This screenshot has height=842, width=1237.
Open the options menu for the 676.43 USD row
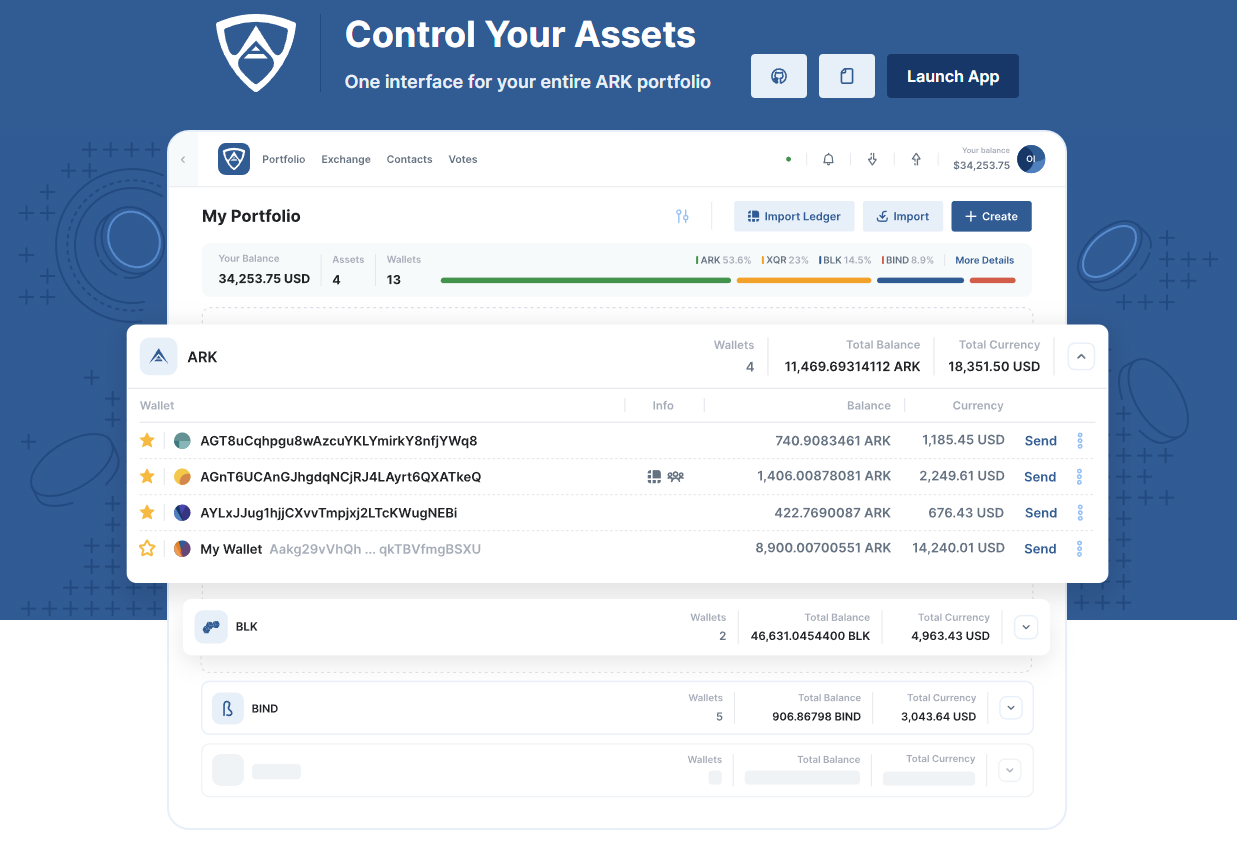pyautogui.click(x=1080, y=513)
